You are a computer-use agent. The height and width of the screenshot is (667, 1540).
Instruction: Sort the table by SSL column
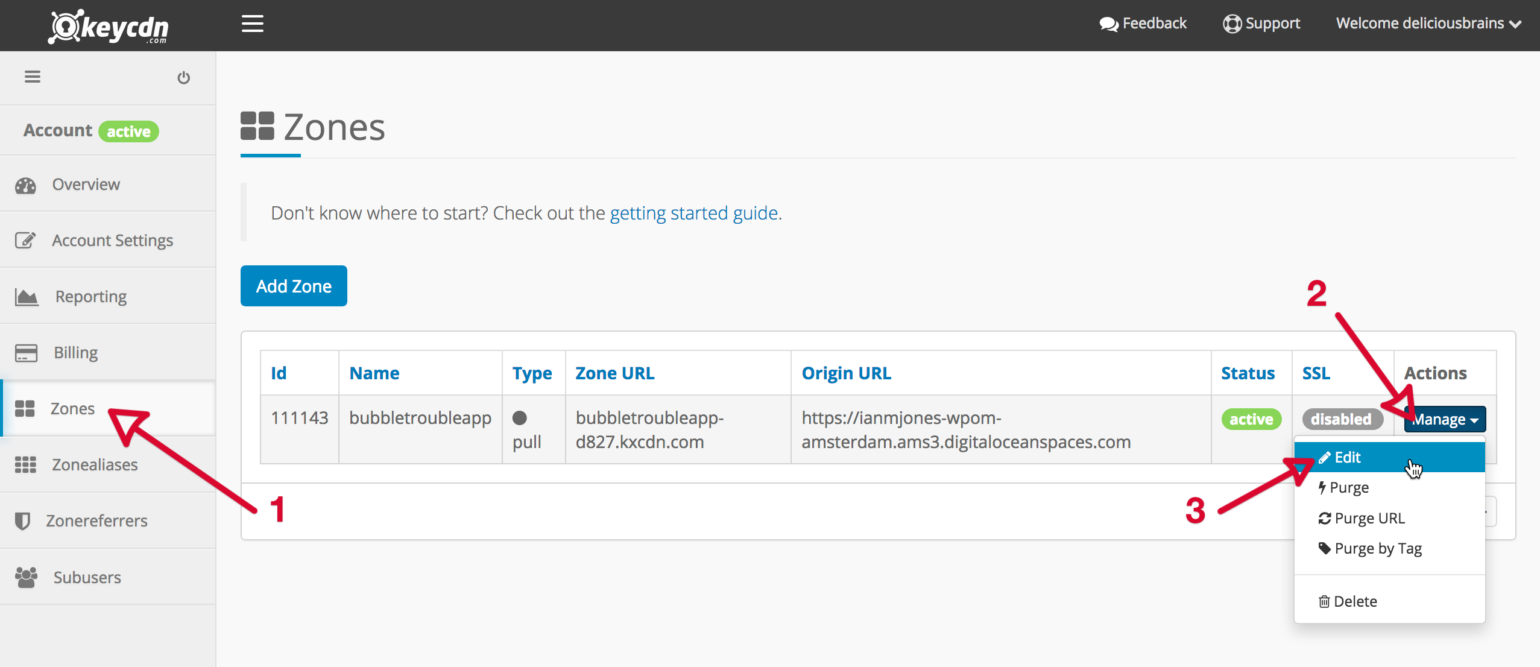click(1316, 373)
